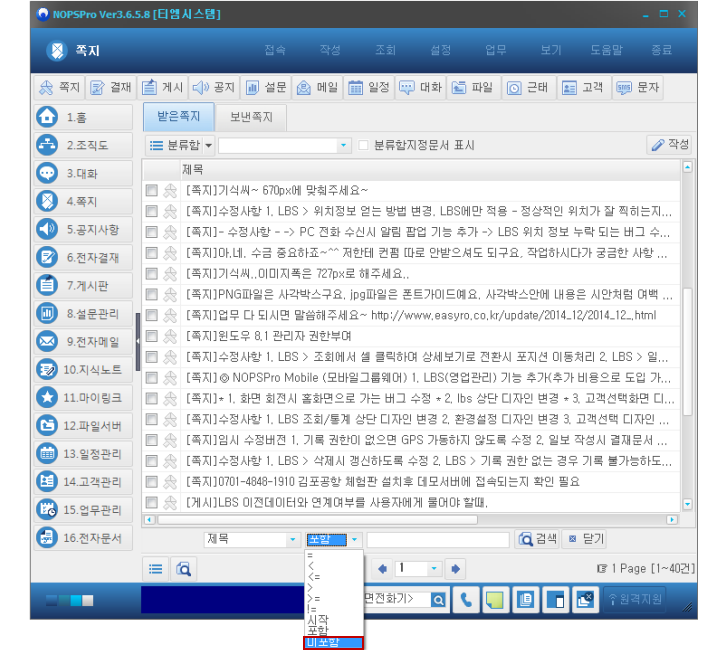Open 2.조직도 organization chart
Image resolution: width=727 pixels, height=650 pixels.
coord(83,145)
